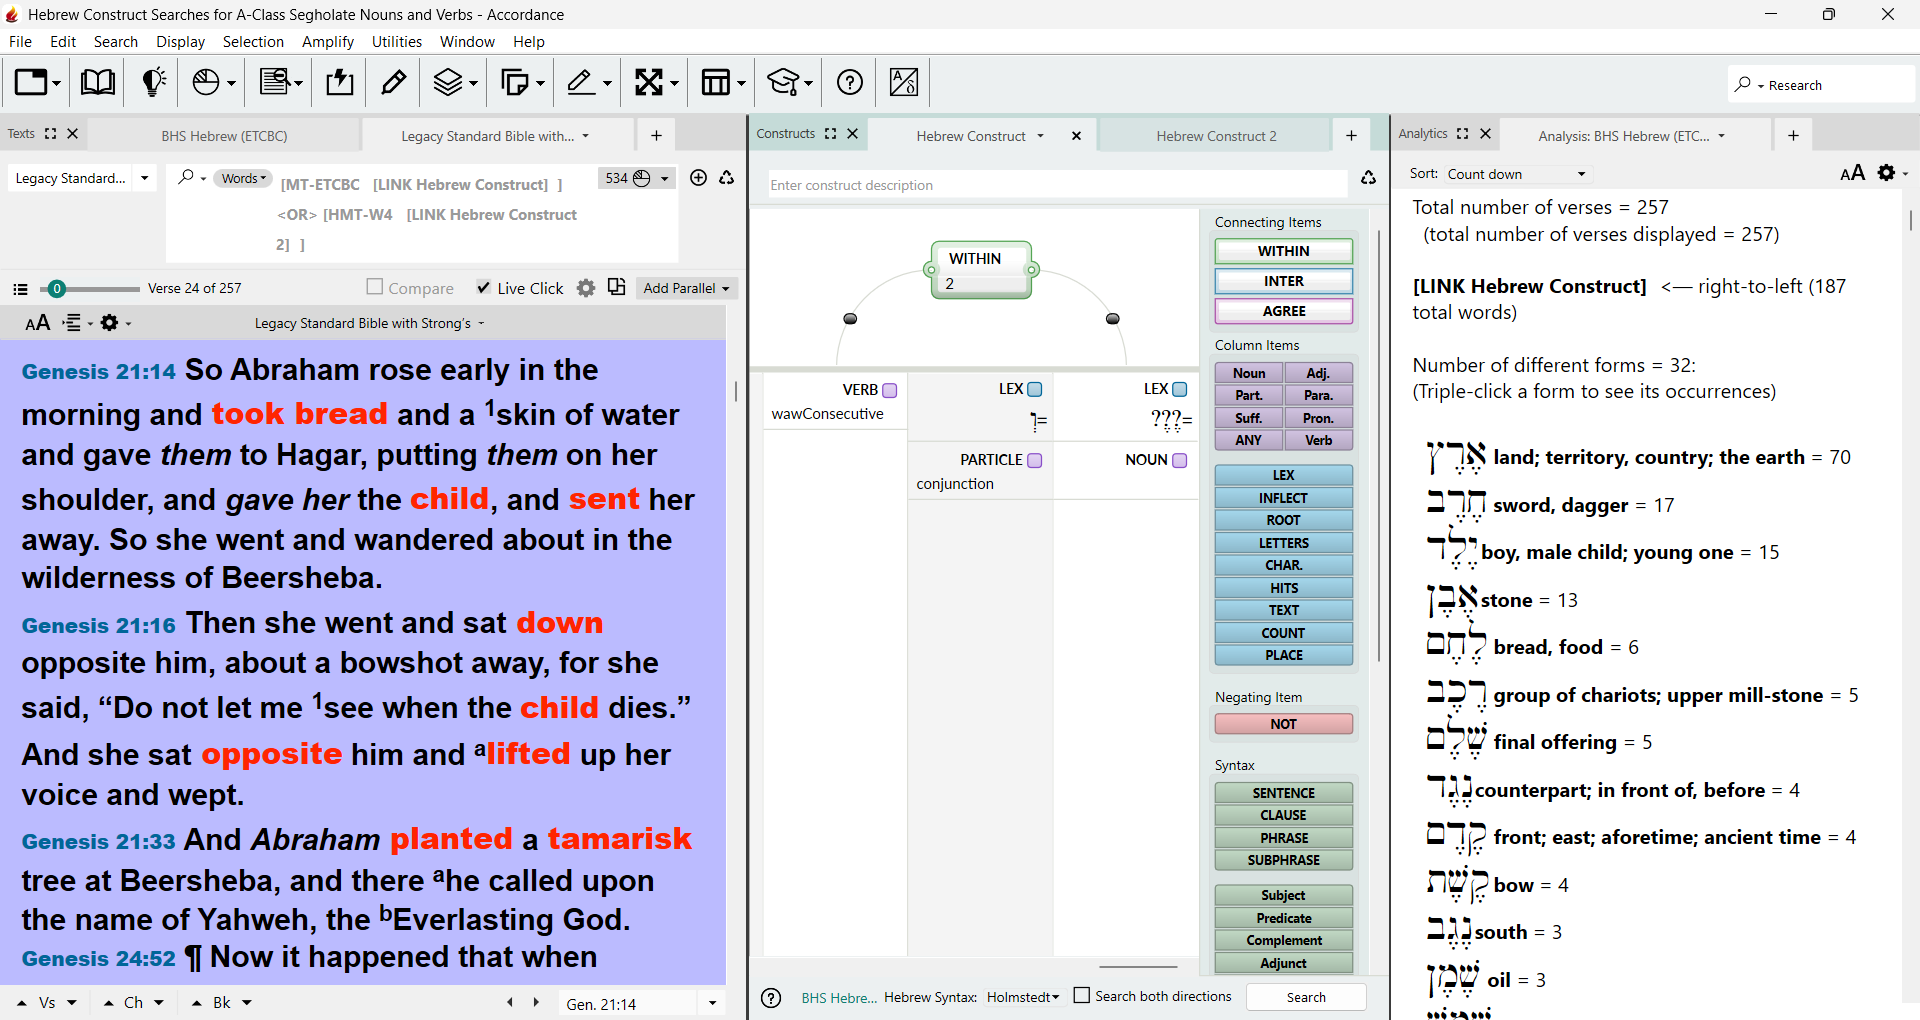1920x1020 pixels.
Task: Open the Add Parallel dropdown
Action: 686,288
